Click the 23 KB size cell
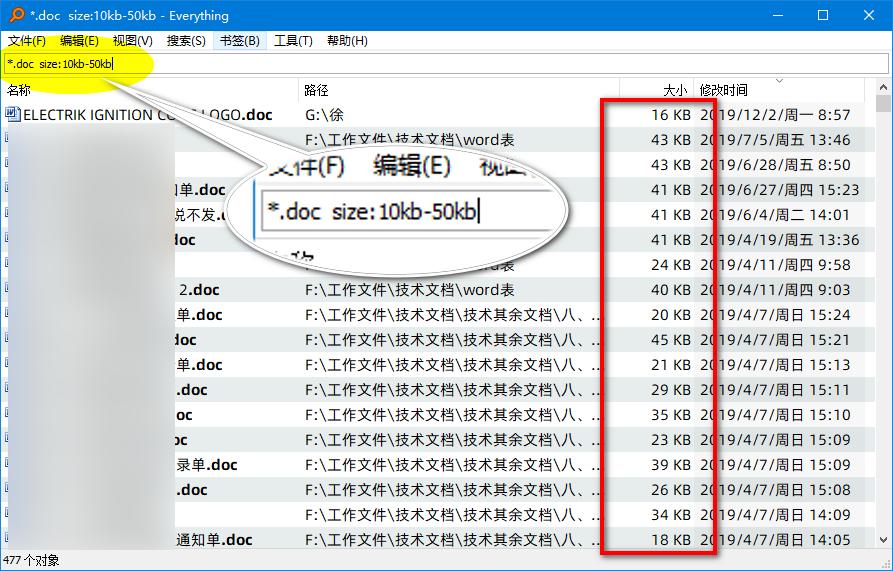 [x=671, y=441]
